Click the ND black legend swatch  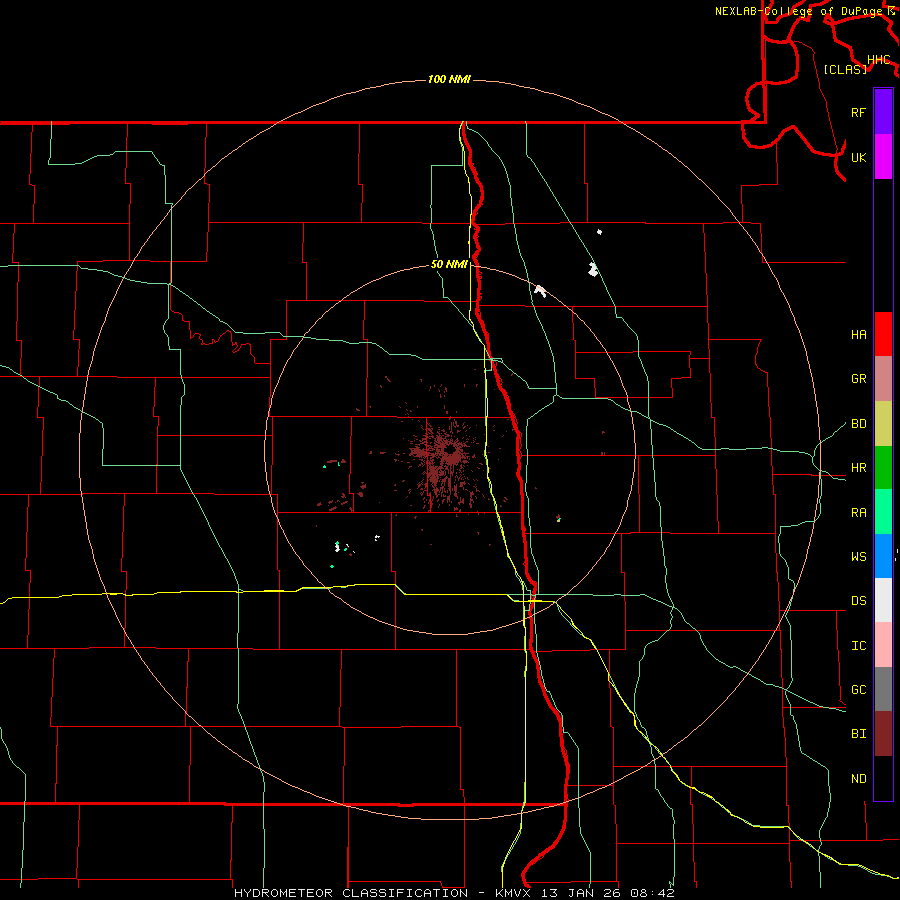(883, 778)
